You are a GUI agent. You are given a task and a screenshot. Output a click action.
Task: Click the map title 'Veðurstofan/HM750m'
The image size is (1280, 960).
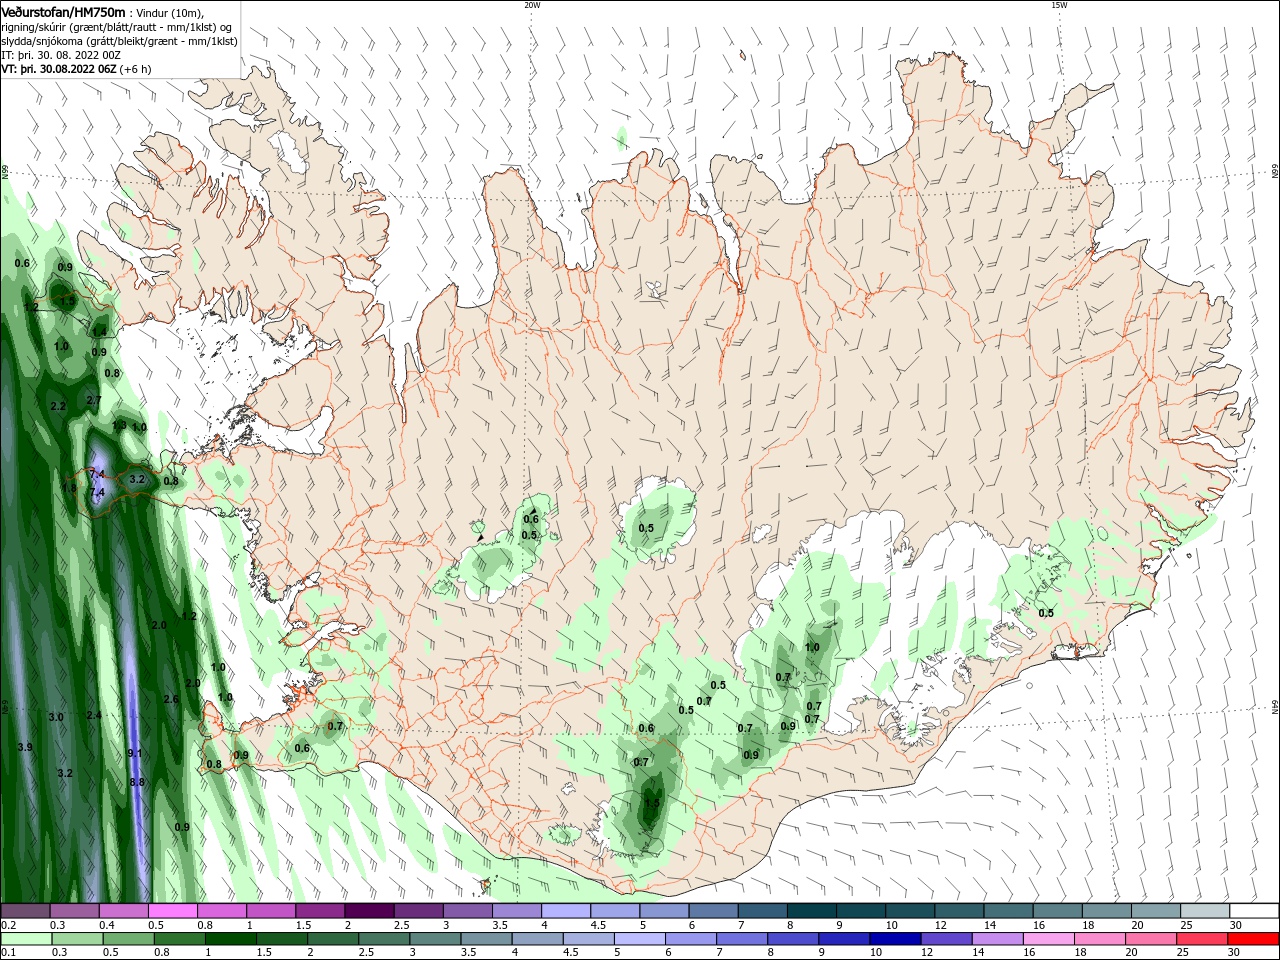tap(63, 12)
